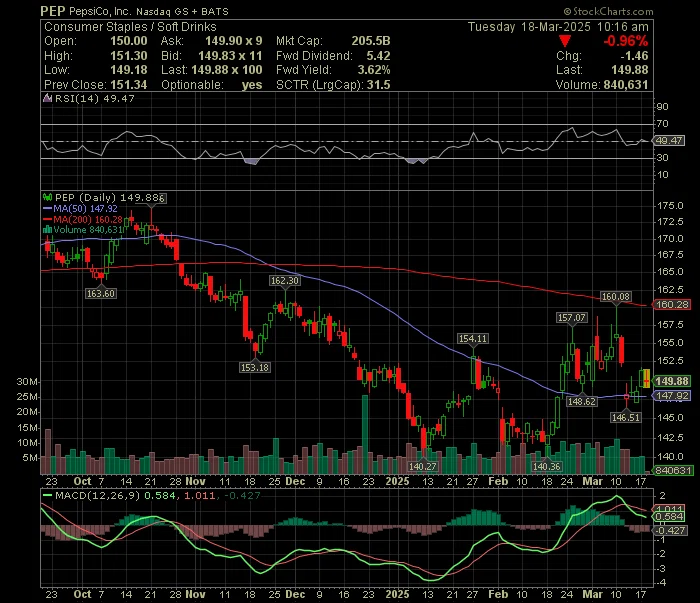
Task: Click the Fwd Dividend value 5.42
Action: click(379, 56)
